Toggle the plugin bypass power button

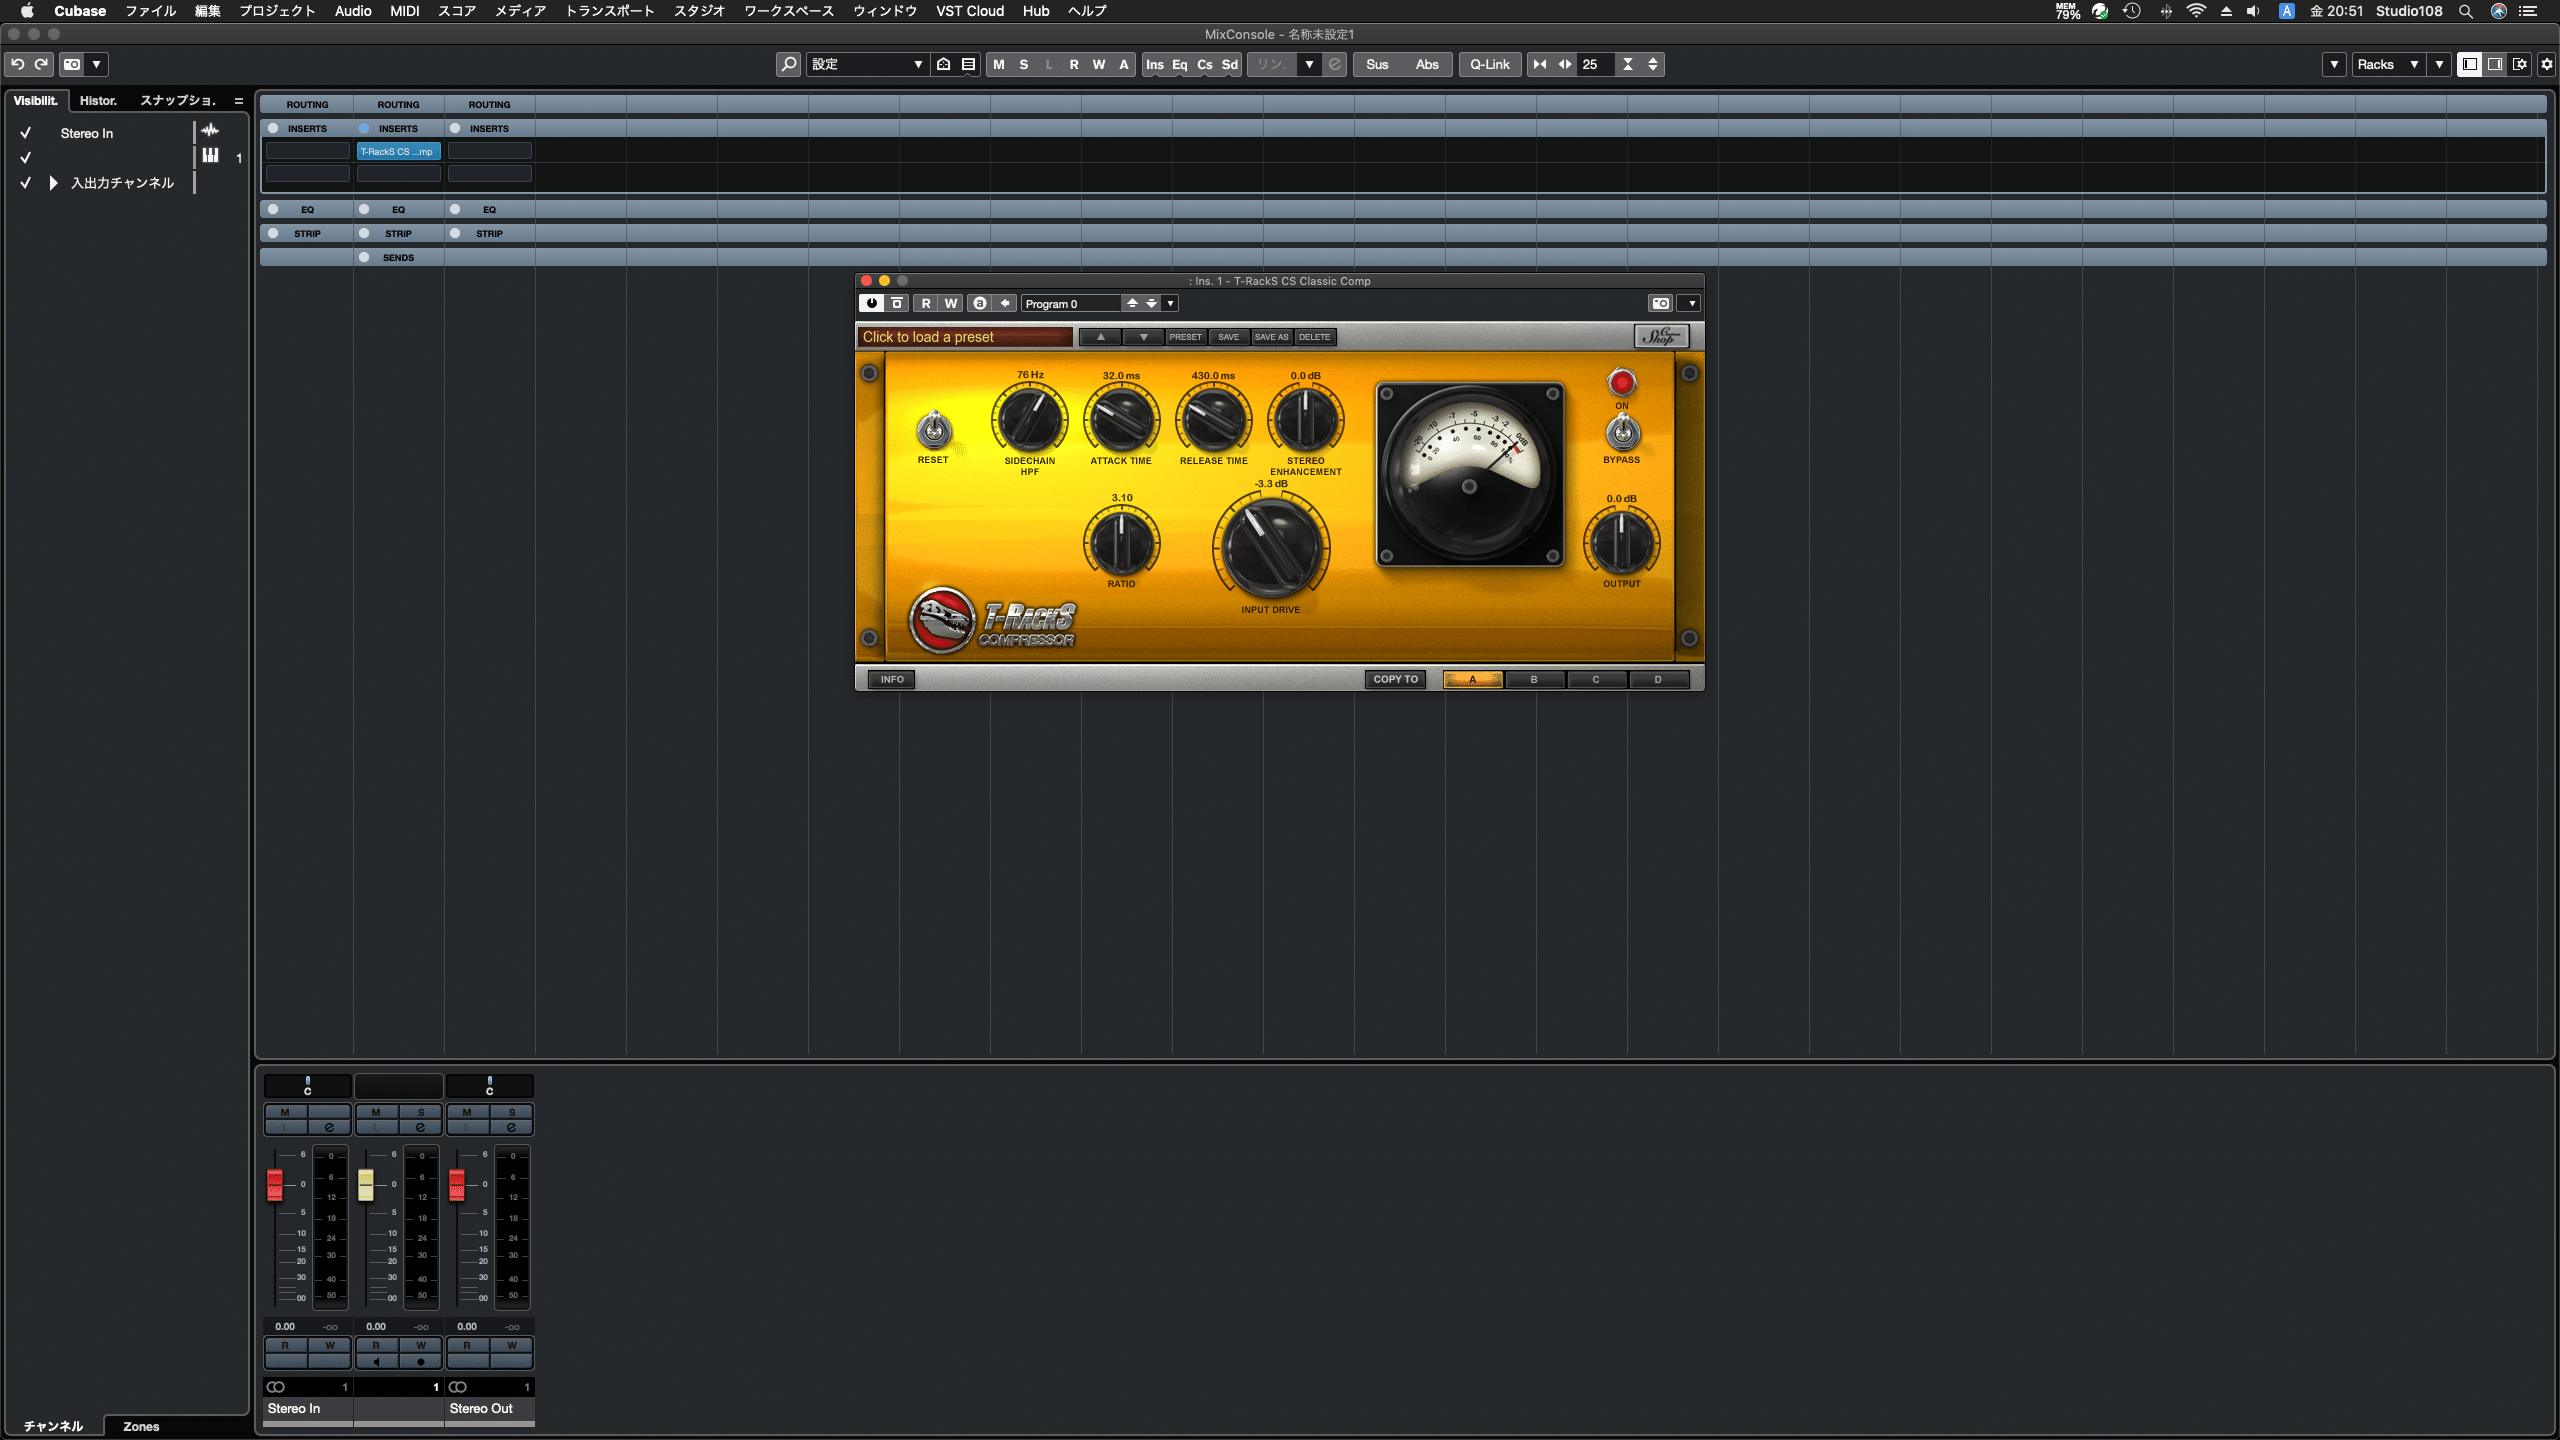[871, 302]
